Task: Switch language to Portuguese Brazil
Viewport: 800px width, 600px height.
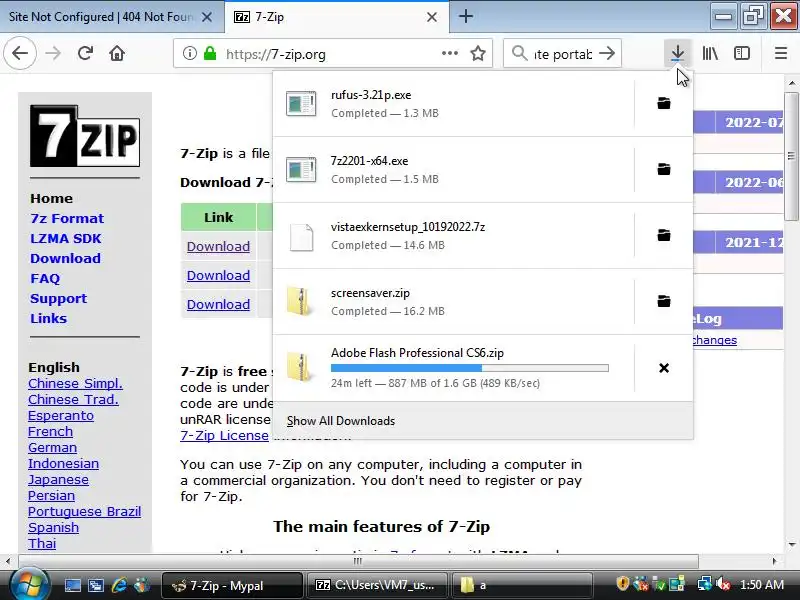Action: tap(85, 511)
